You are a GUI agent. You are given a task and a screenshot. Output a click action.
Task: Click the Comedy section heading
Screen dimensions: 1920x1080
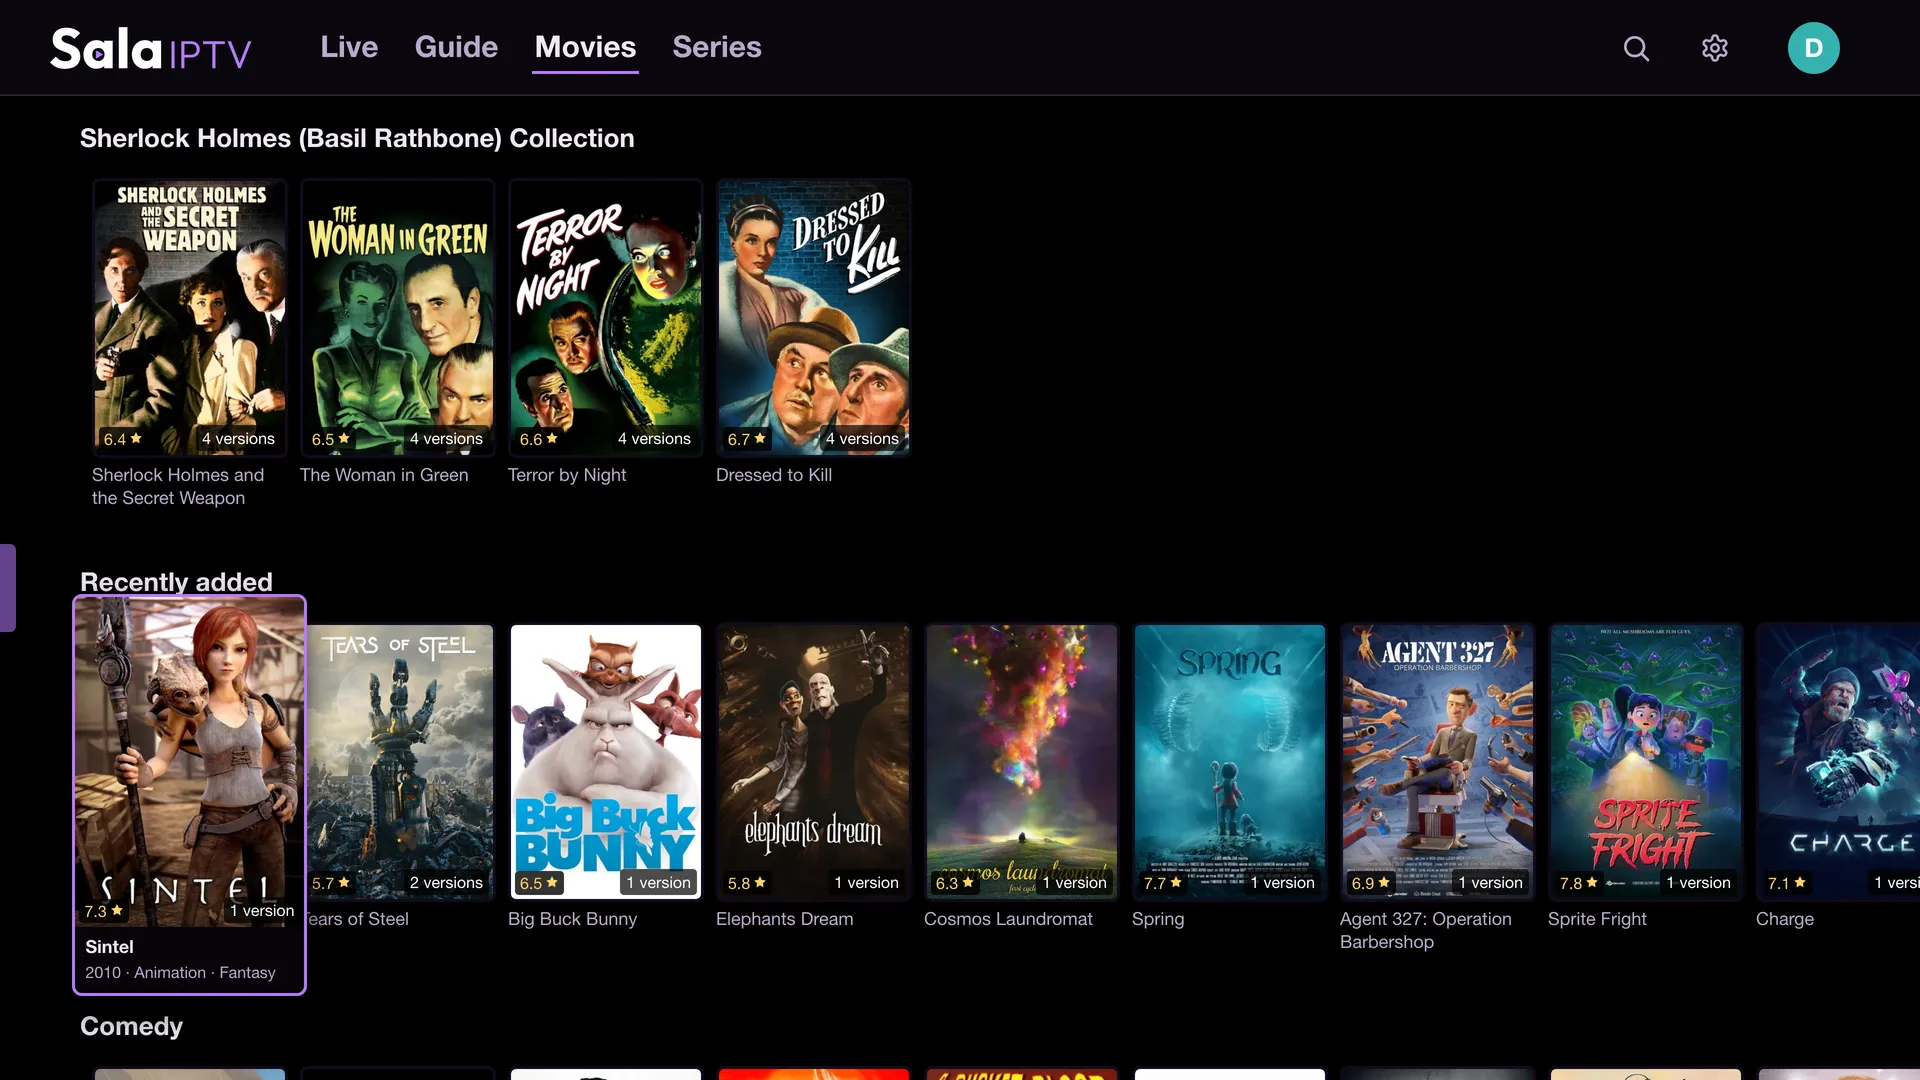point(131,1026)
